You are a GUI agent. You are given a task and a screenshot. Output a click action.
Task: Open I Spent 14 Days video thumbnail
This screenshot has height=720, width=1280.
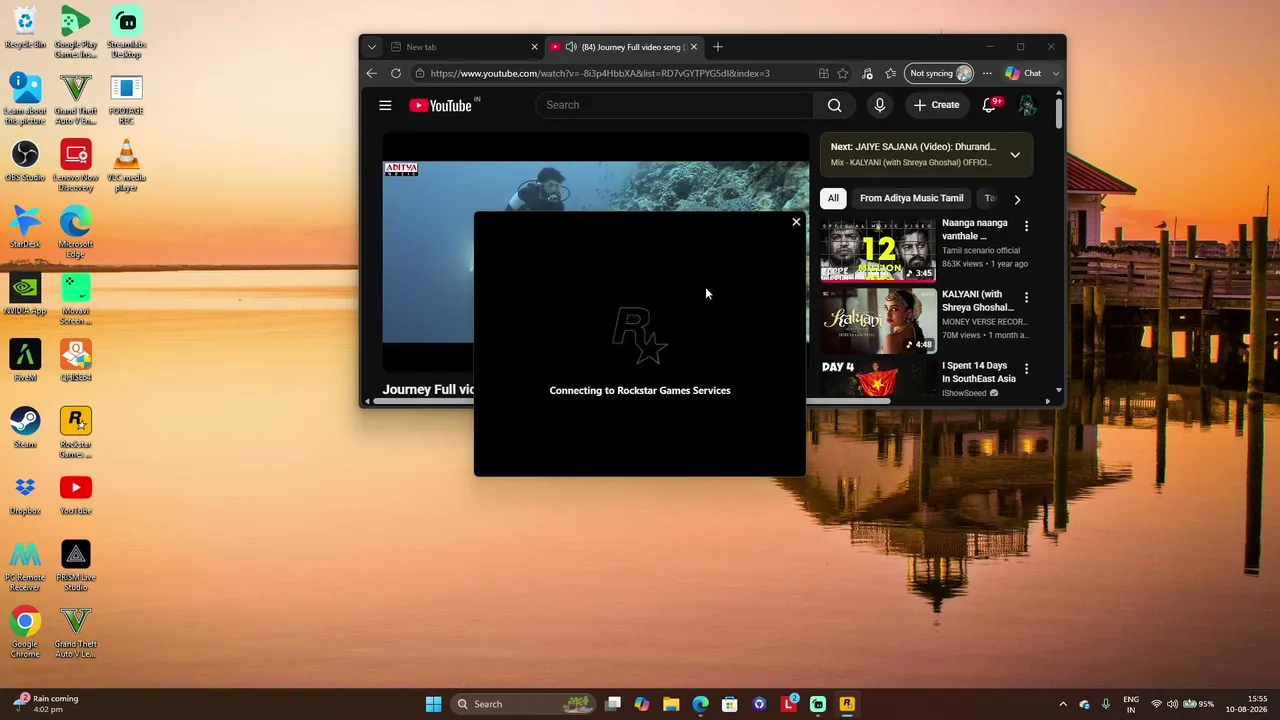click(x=878, y=380)
